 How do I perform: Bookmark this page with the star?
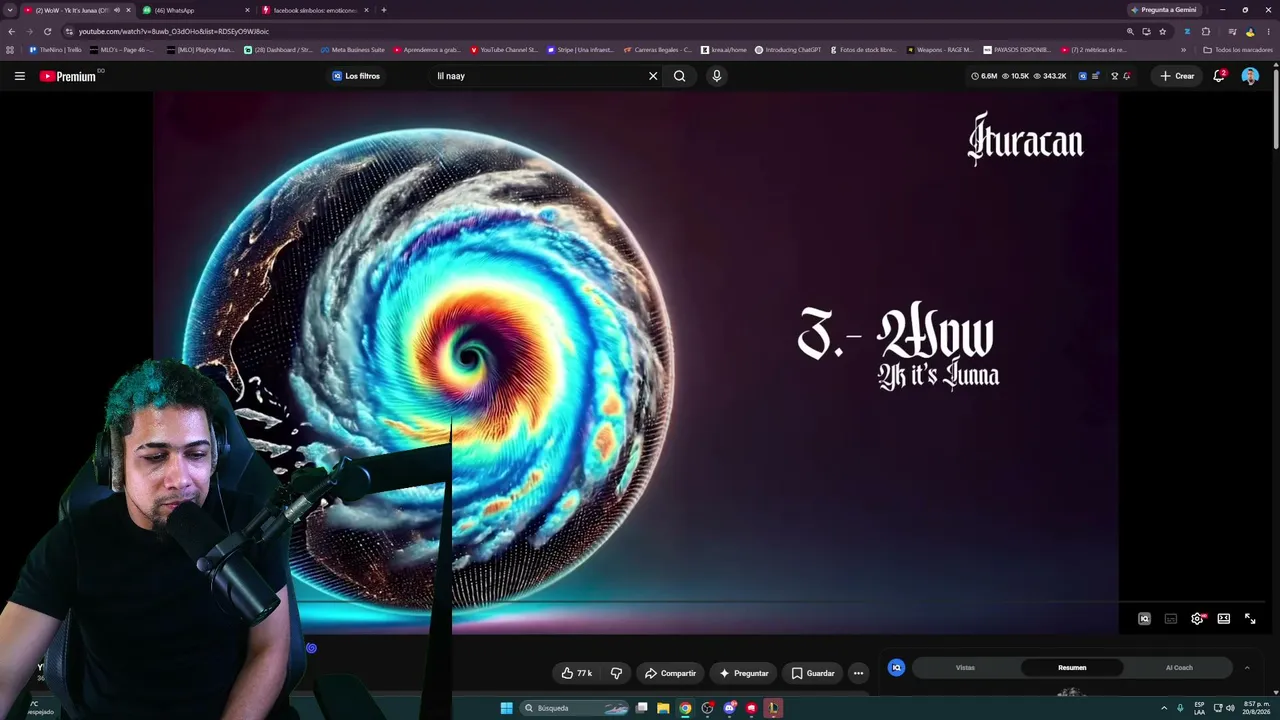tap(1162, 32)
